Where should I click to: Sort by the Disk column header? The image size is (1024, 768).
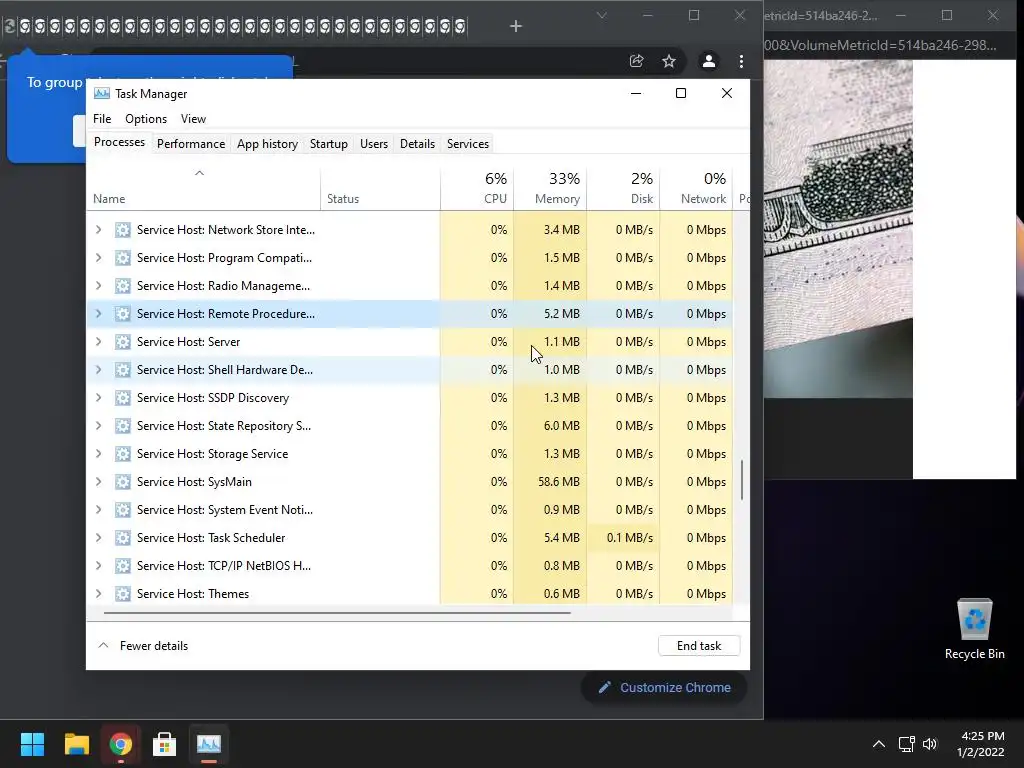[624, 188]
